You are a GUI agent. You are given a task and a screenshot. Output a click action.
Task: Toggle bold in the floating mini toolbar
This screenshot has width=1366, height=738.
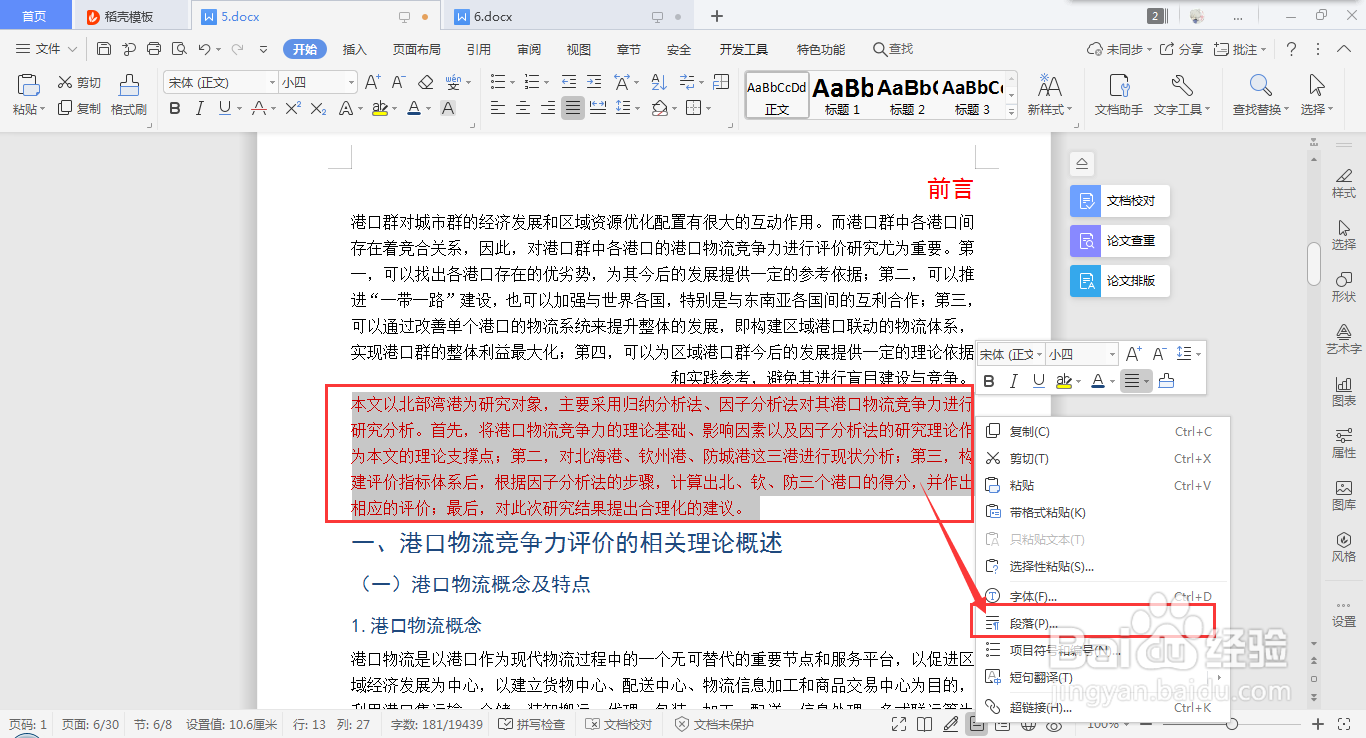tap(989, 381)
